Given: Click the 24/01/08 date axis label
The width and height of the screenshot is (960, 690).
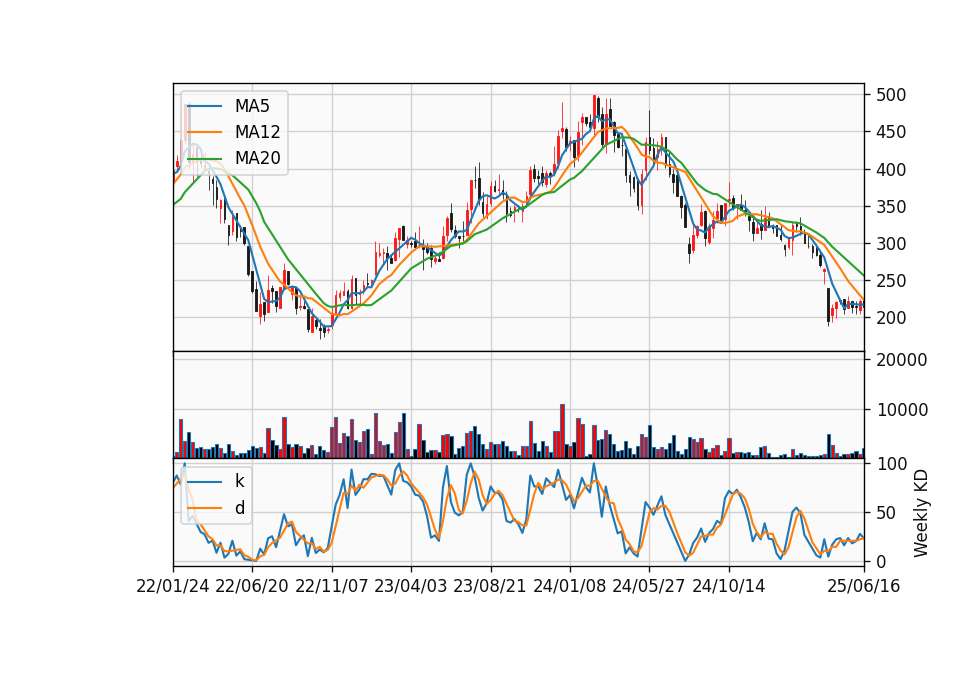Looking at the screenshot, I should pyautogui.click(x=569, y=586).
